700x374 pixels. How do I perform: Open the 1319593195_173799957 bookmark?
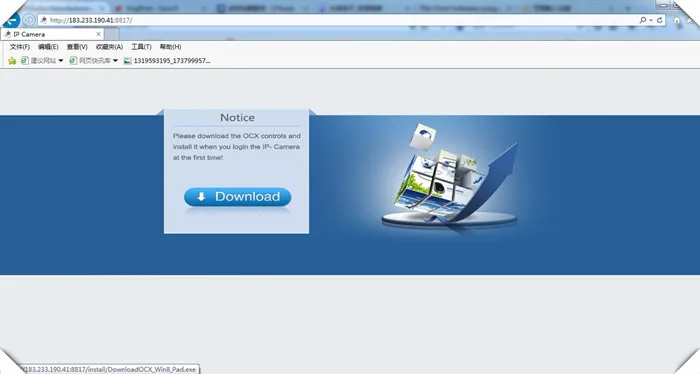pyautogui.click(x=167, y=61)
